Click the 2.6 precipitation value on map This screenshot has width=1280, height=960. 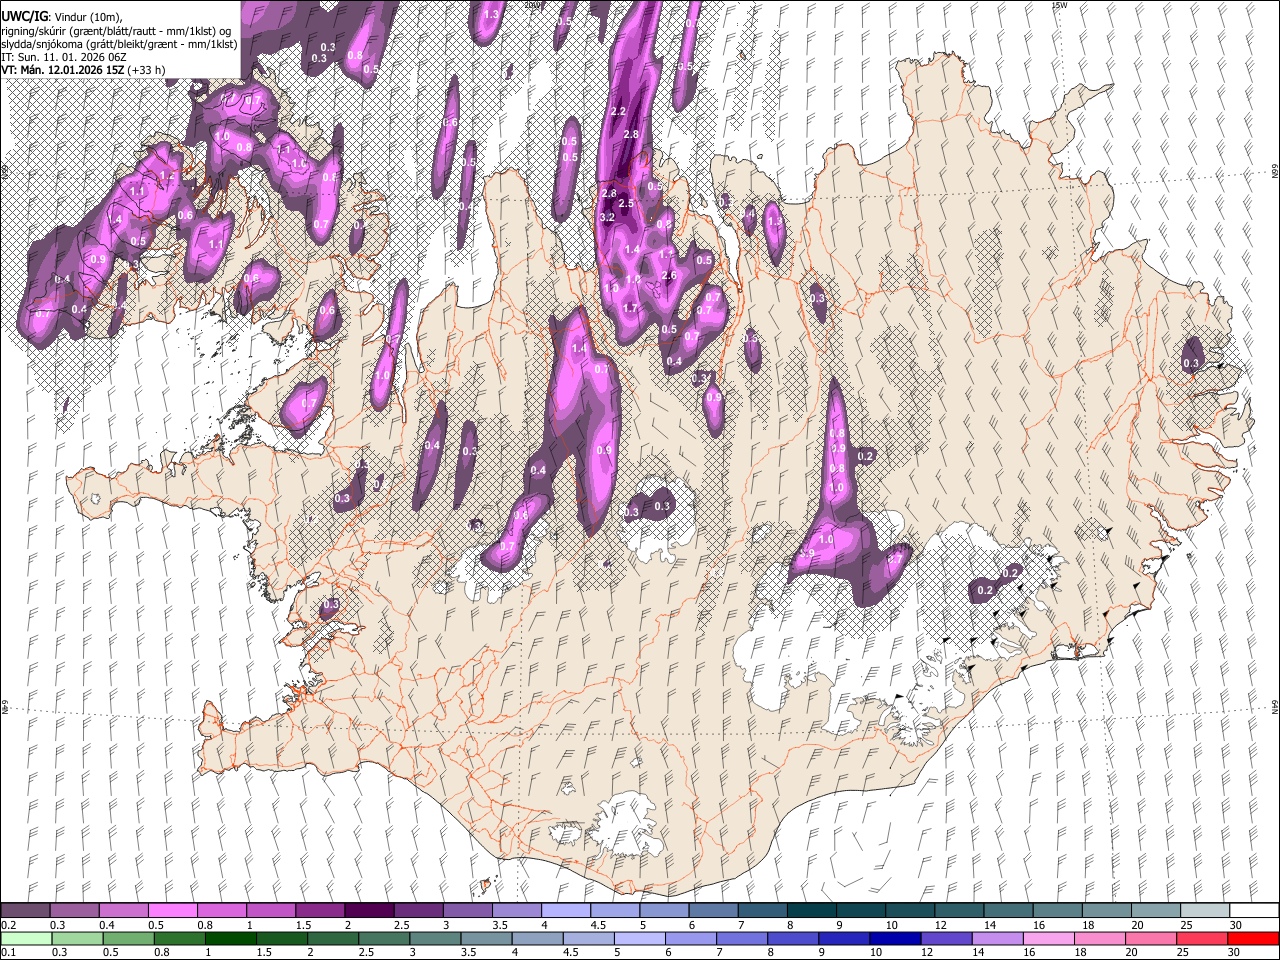[x=669, y=276]
